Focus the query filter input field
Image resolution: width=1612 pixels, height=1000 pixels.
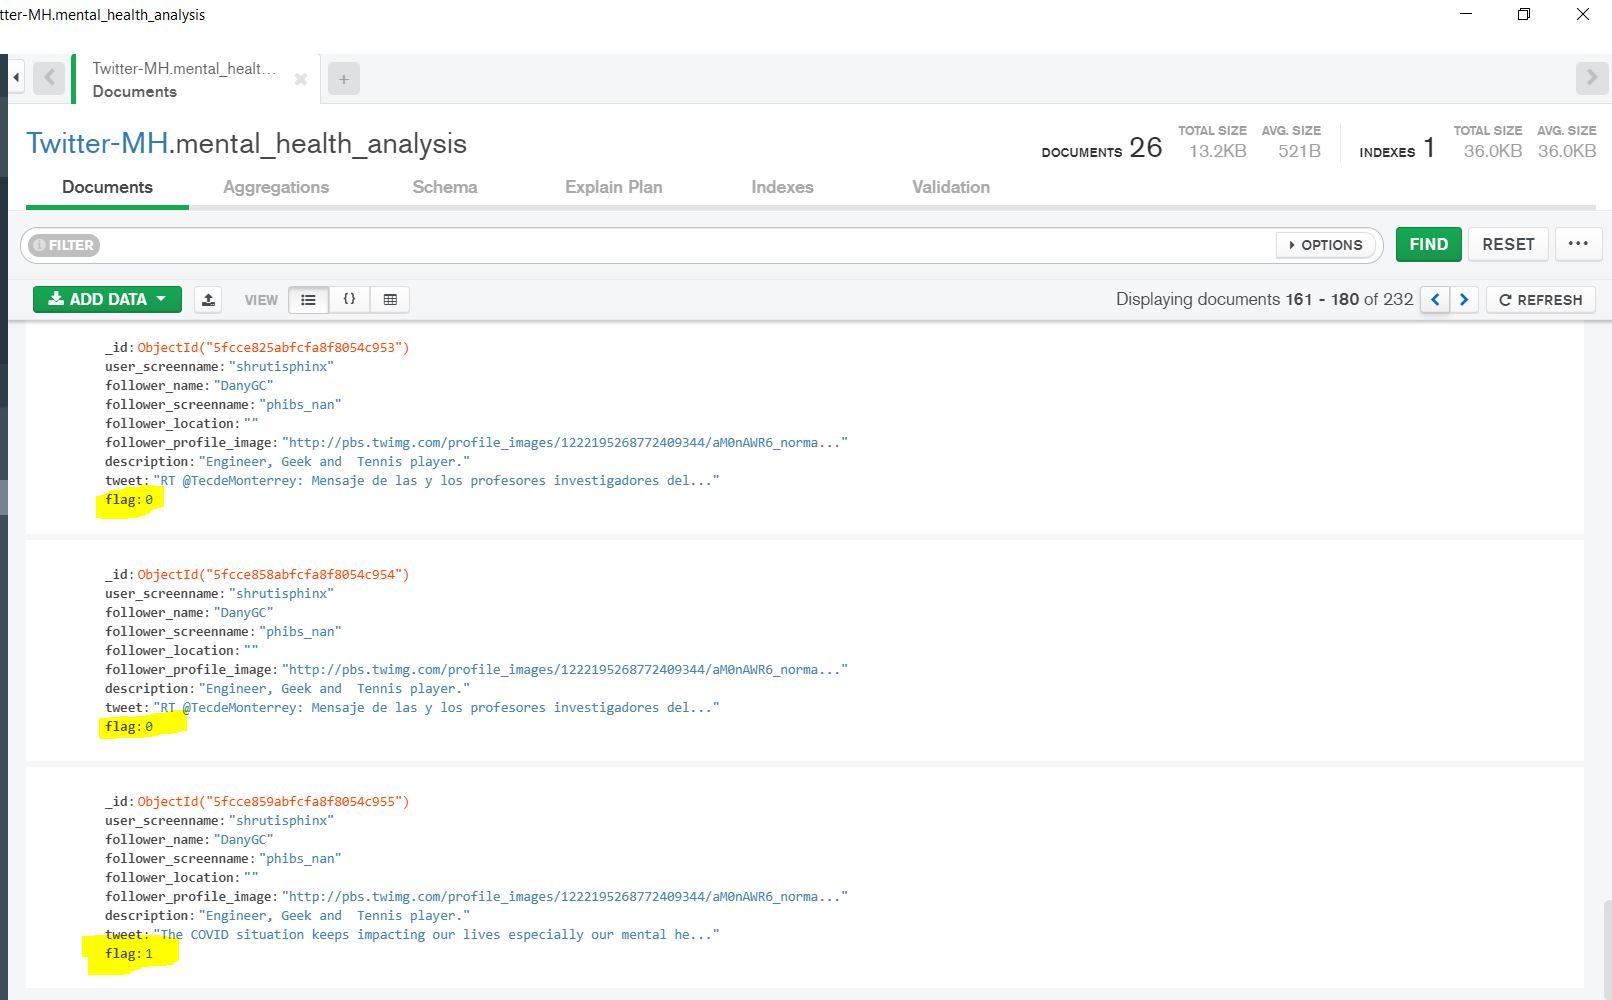[685, 245]
